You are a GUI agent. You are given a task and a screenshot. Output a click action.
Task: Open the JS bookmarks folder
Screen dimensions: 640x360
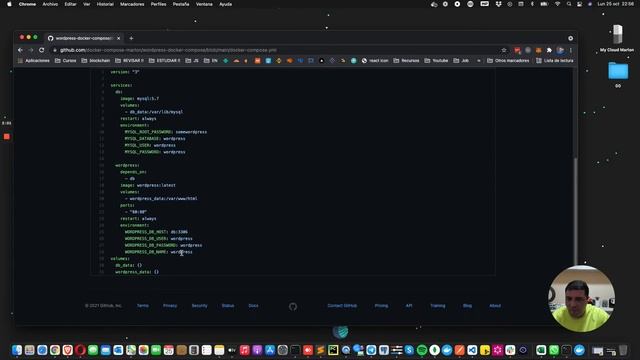click(x=192, y=60)
